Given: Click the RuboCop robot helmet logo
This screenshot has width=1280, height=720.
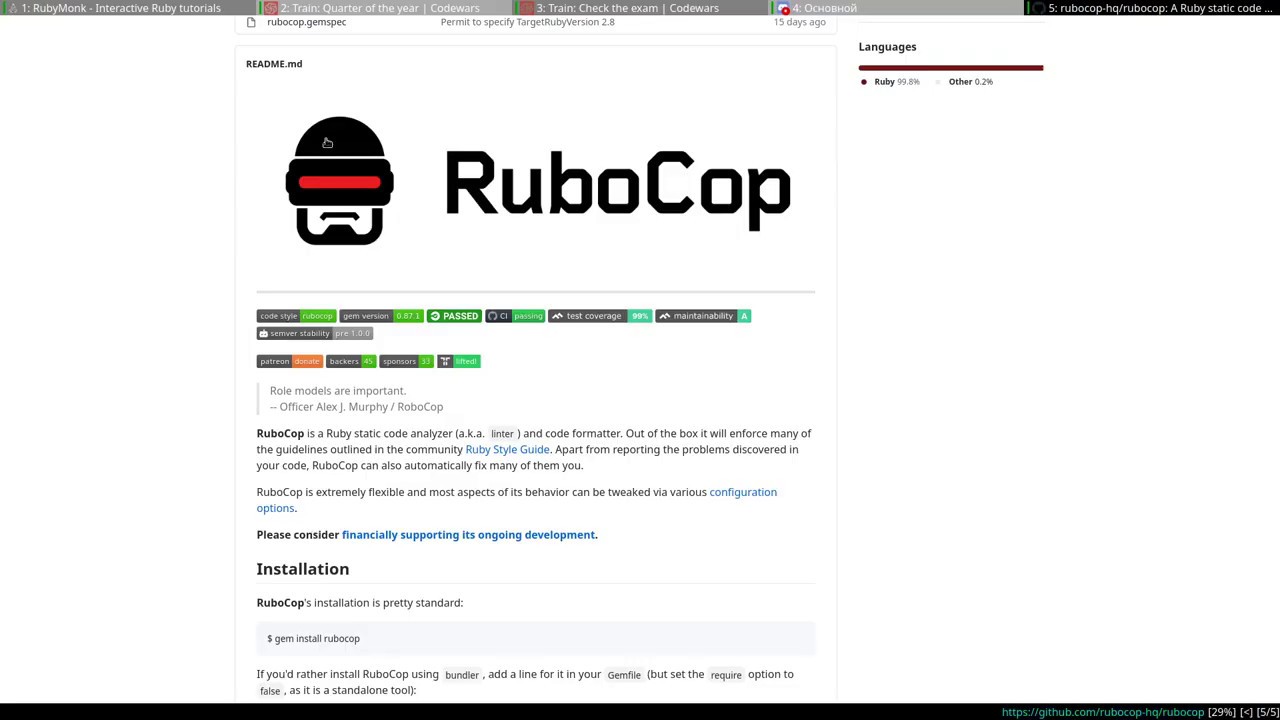Looking at the screenshot, I should (x=339, y=181).
